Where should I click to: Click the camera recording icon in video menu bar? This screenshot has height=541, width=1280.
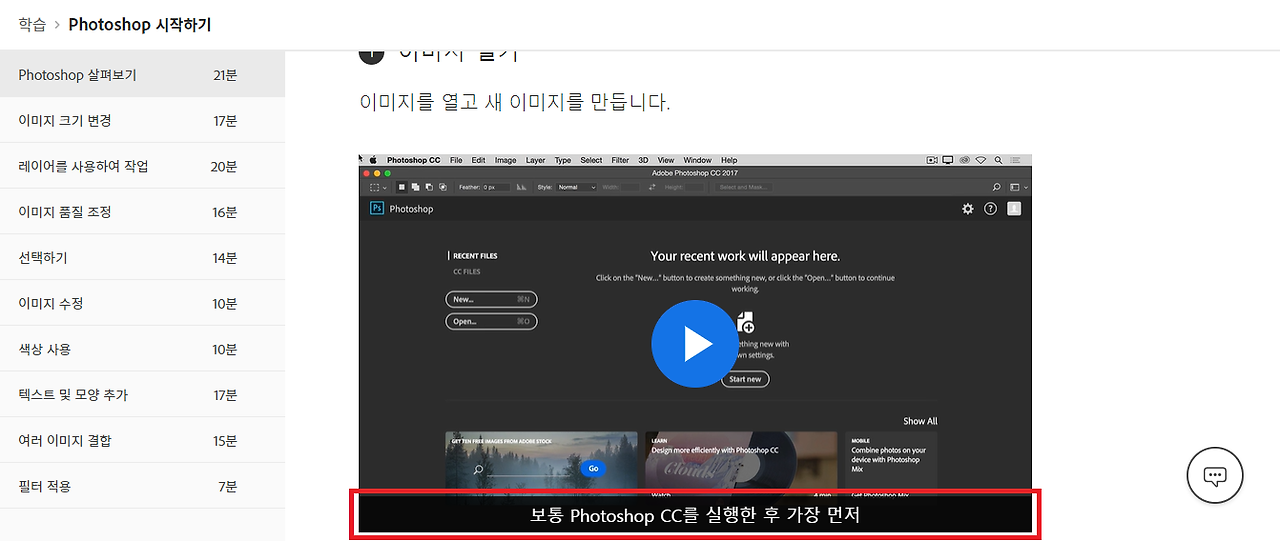932,160
